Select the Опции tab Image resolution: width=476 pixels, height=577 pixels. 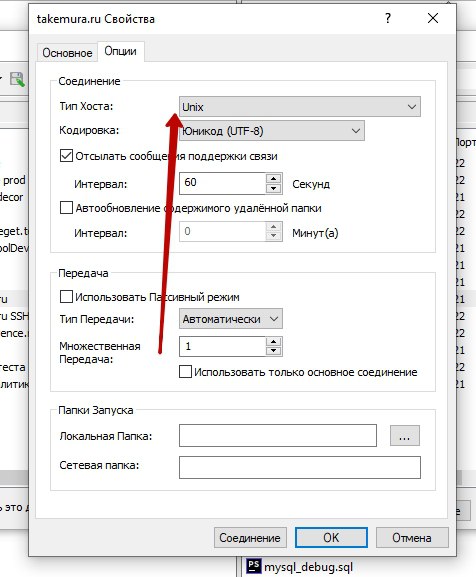point(120,51)
